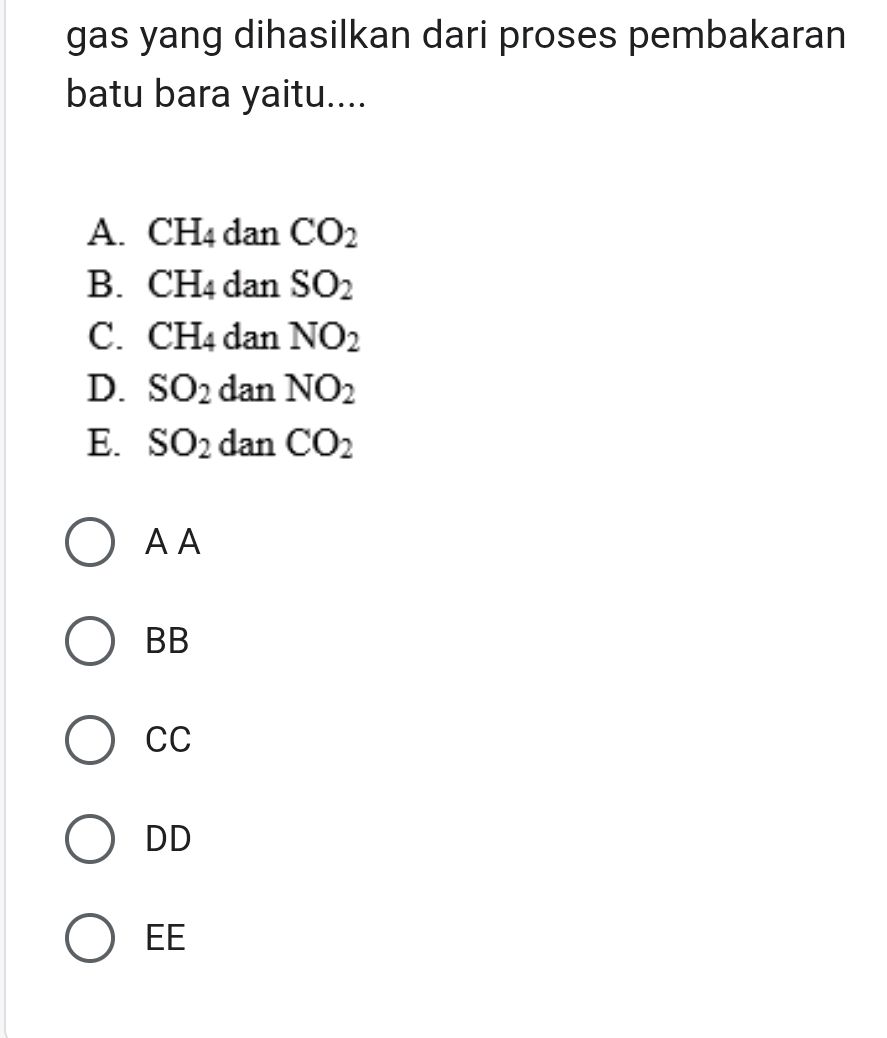Select the radio button labeled A A

89,542
